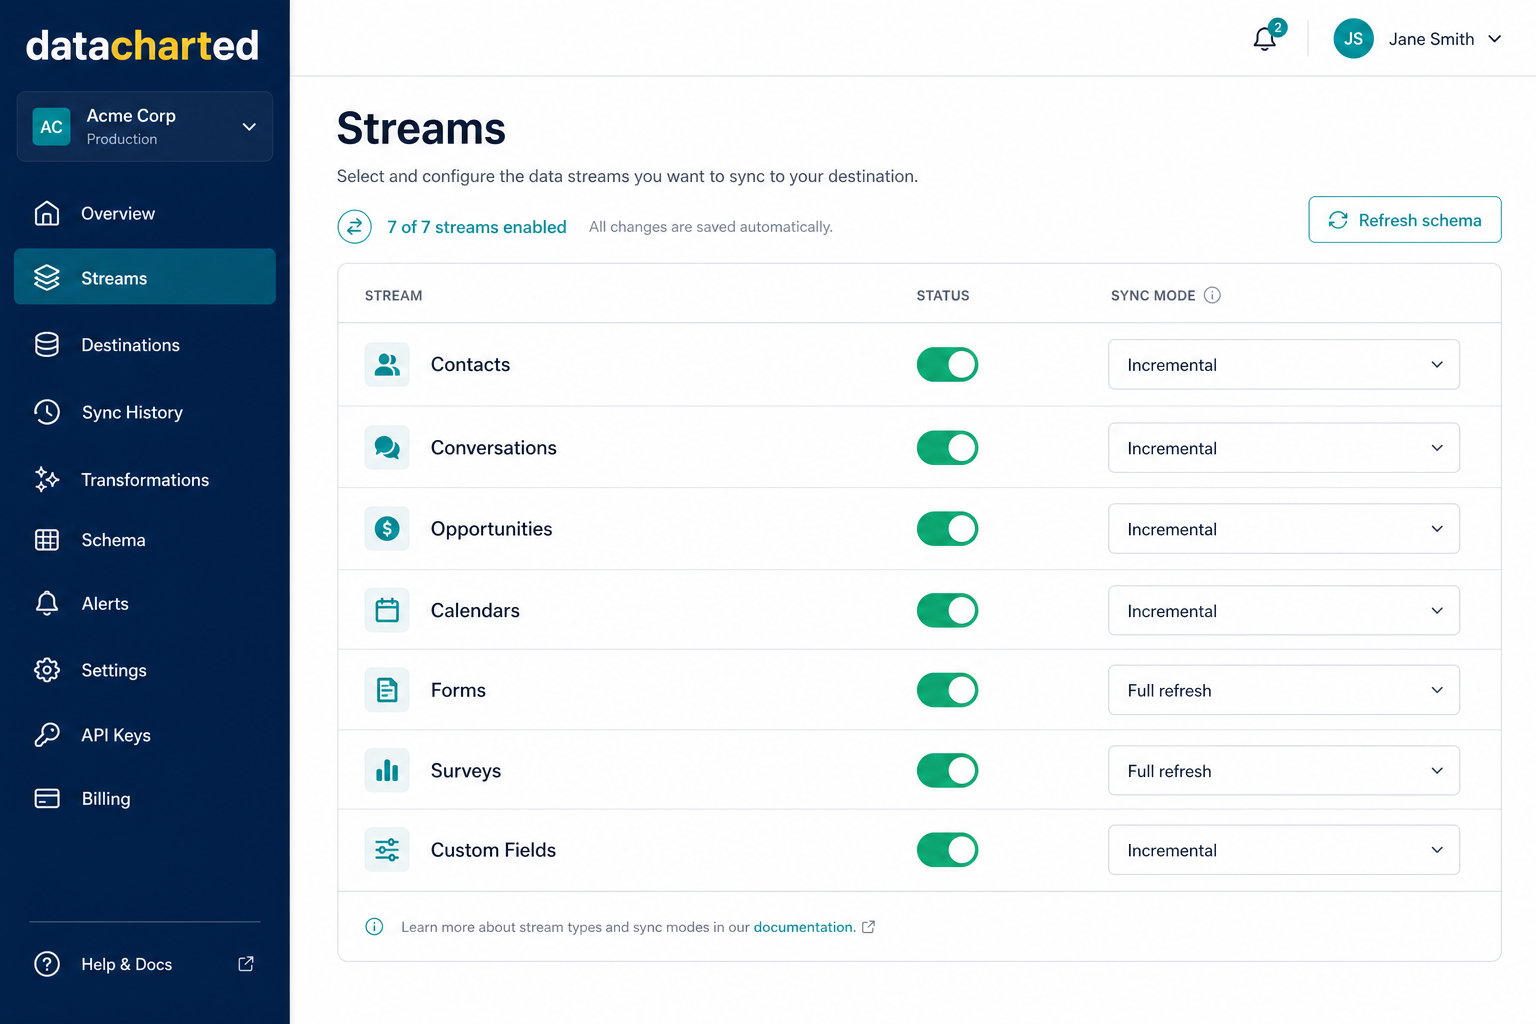Click the AC workspace badge
This screenshot has height=1024, width=1536.
click(x=51, y=127)
